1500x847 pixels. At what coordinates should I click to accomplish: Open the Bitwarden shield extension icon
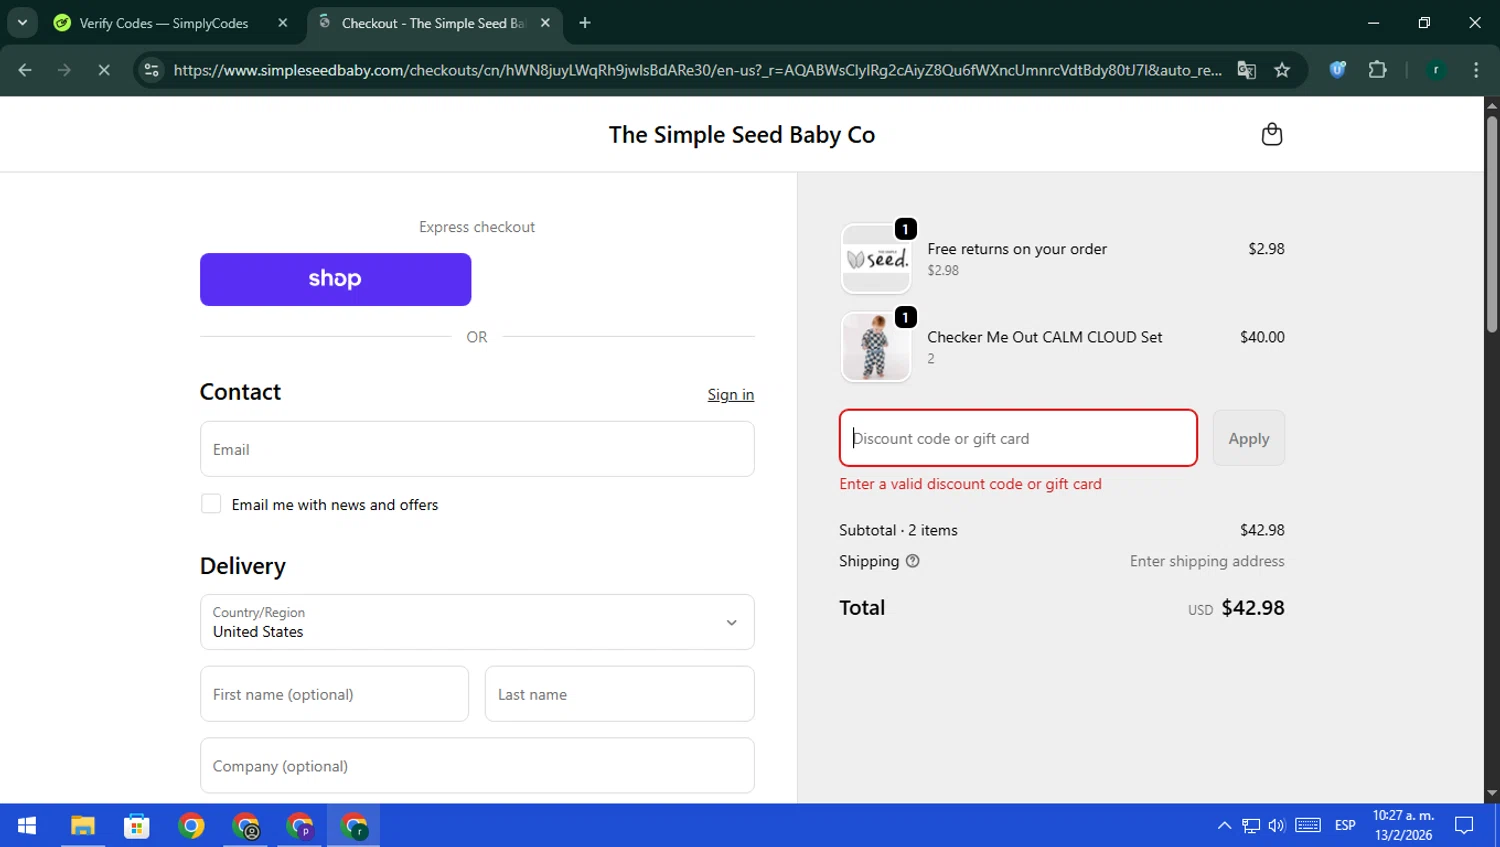[x=1337, y=70]
